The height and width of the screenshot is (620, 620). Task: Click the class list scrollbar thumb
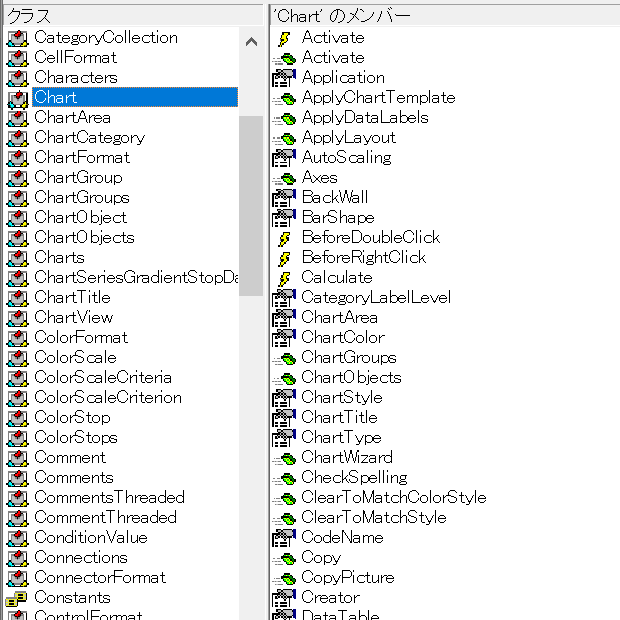pos(251,206)
